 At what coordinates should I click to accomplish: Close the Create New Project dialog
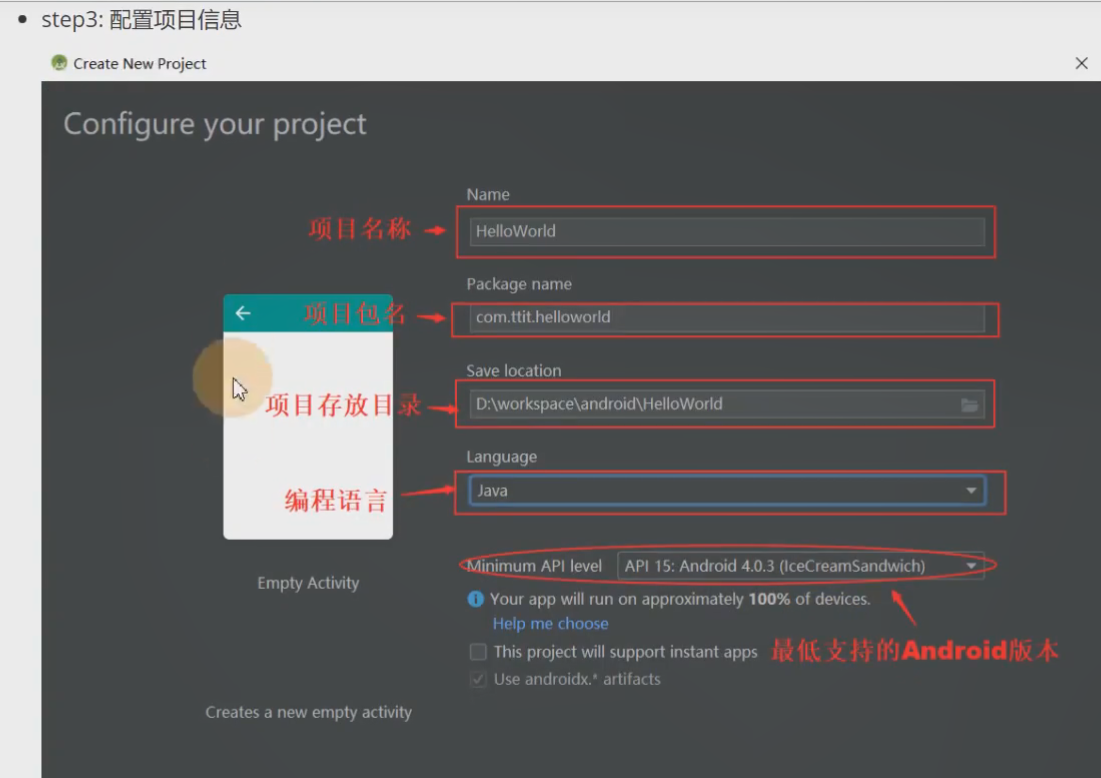pos(1081,63)
